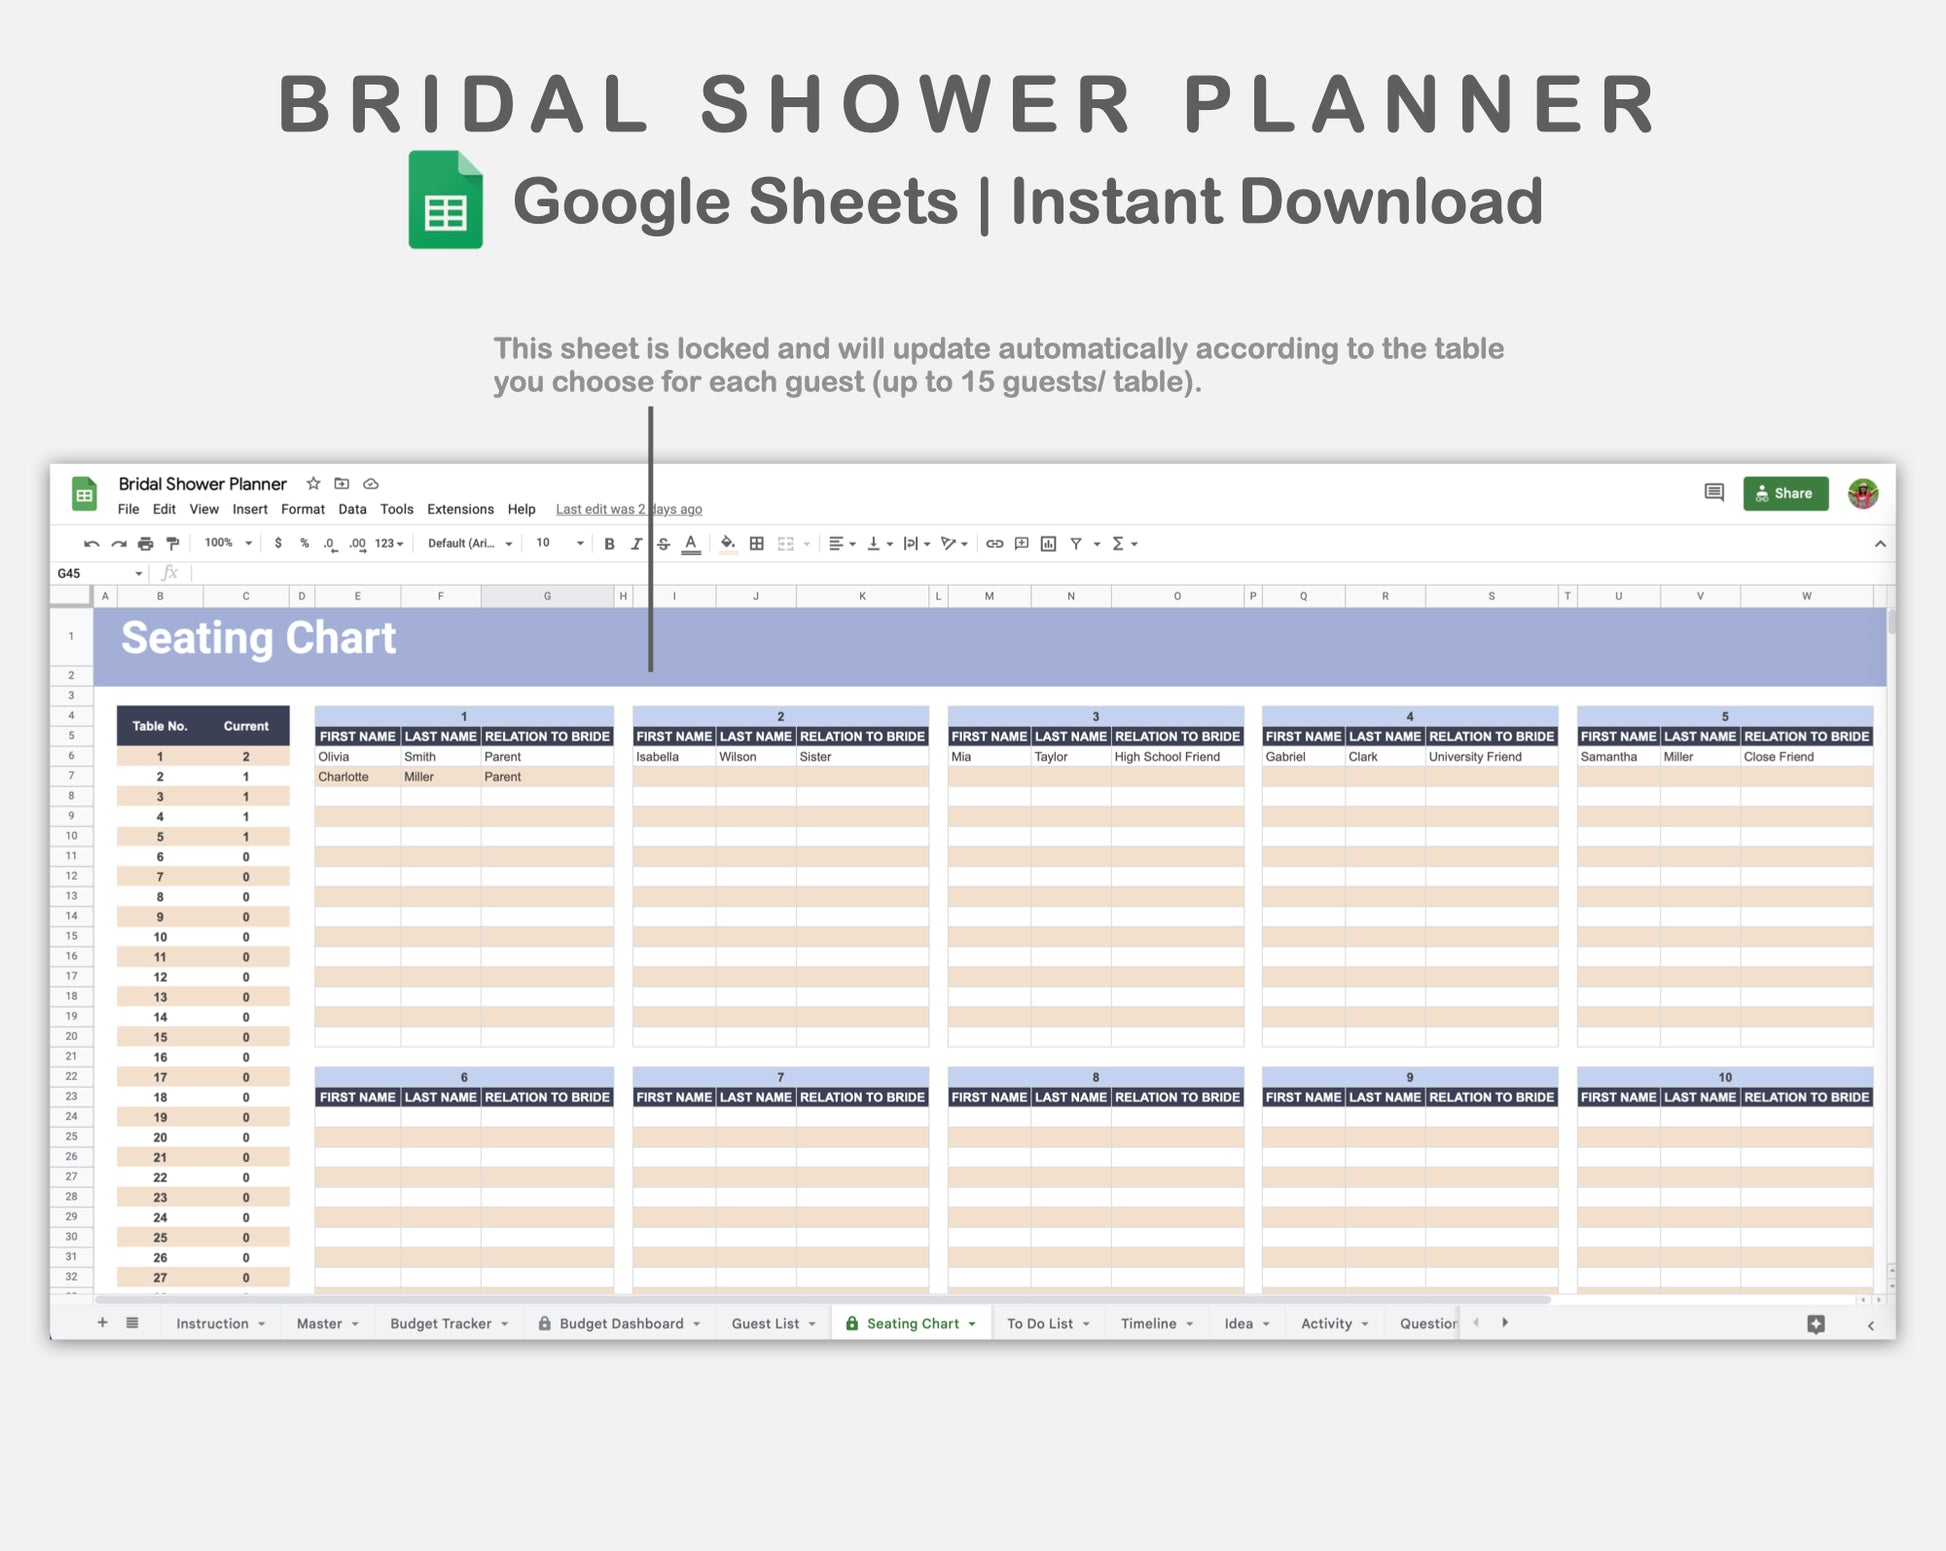Open the font size dropdown

tap(559, 543)
